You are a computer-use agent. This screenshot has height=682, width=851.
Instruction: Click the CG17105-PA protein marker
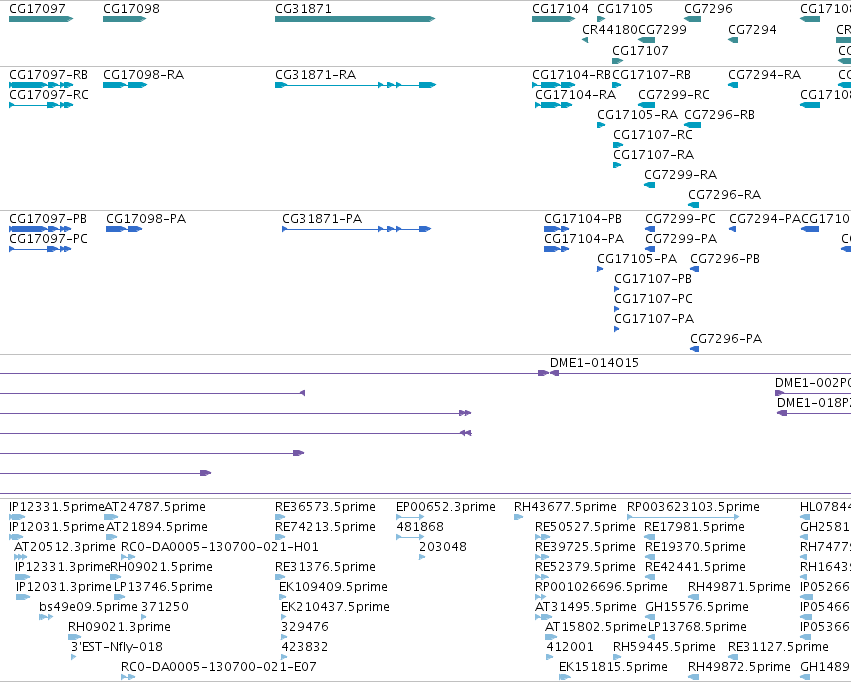(600, 269)
